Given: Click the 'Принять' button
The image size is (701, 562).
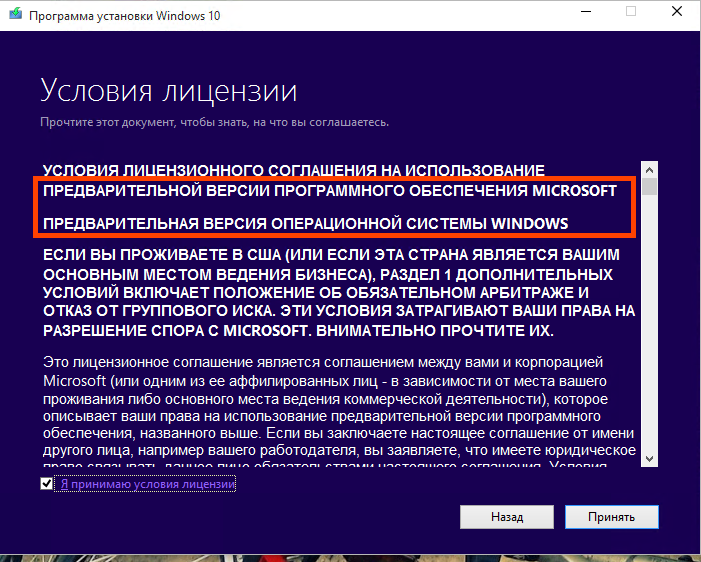Looking at the screenshot, I should pyautogui.click(x=612, y=517).
